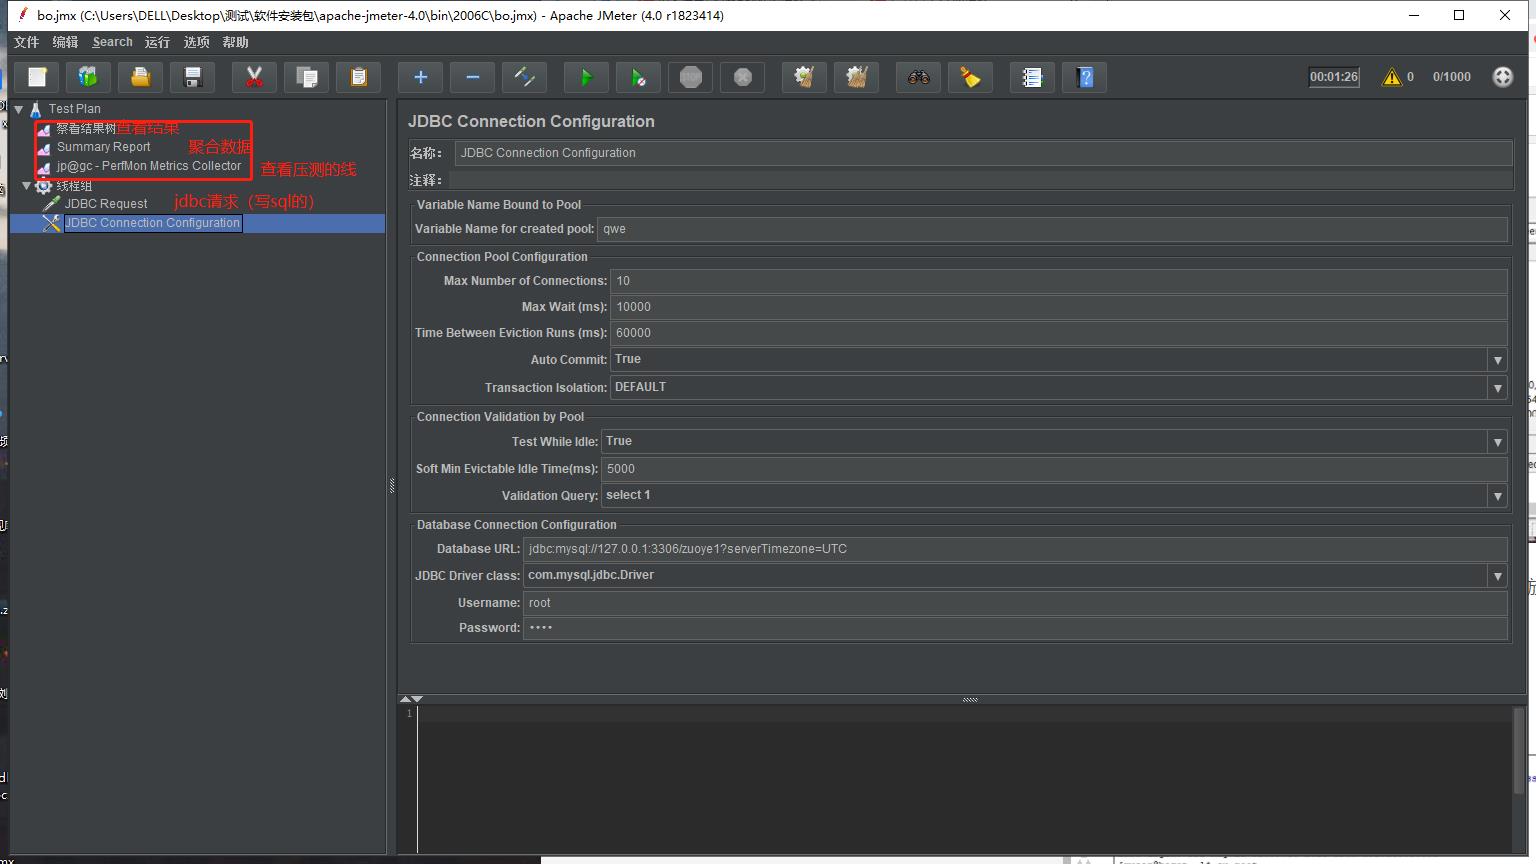Click the Clear results broom icon
Image resolution: width=1536 pixels, height=864 pixels.
(804, 77)
